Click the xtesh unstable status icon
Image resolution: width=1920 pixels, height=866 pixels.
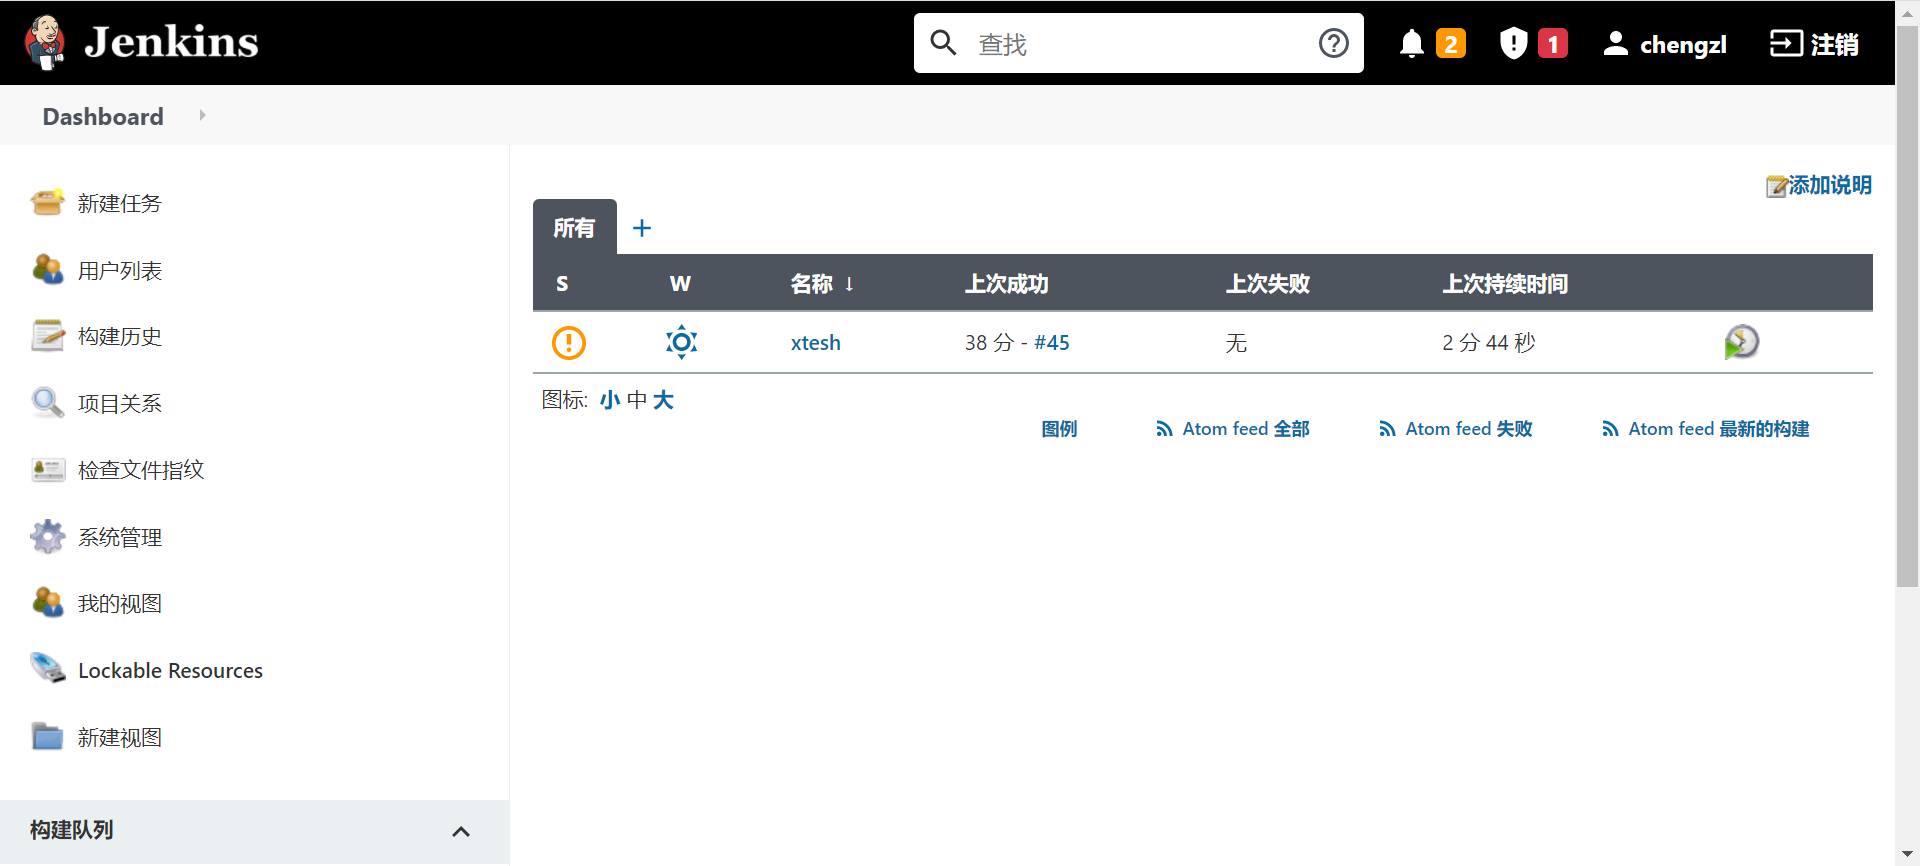pos(569,343)
